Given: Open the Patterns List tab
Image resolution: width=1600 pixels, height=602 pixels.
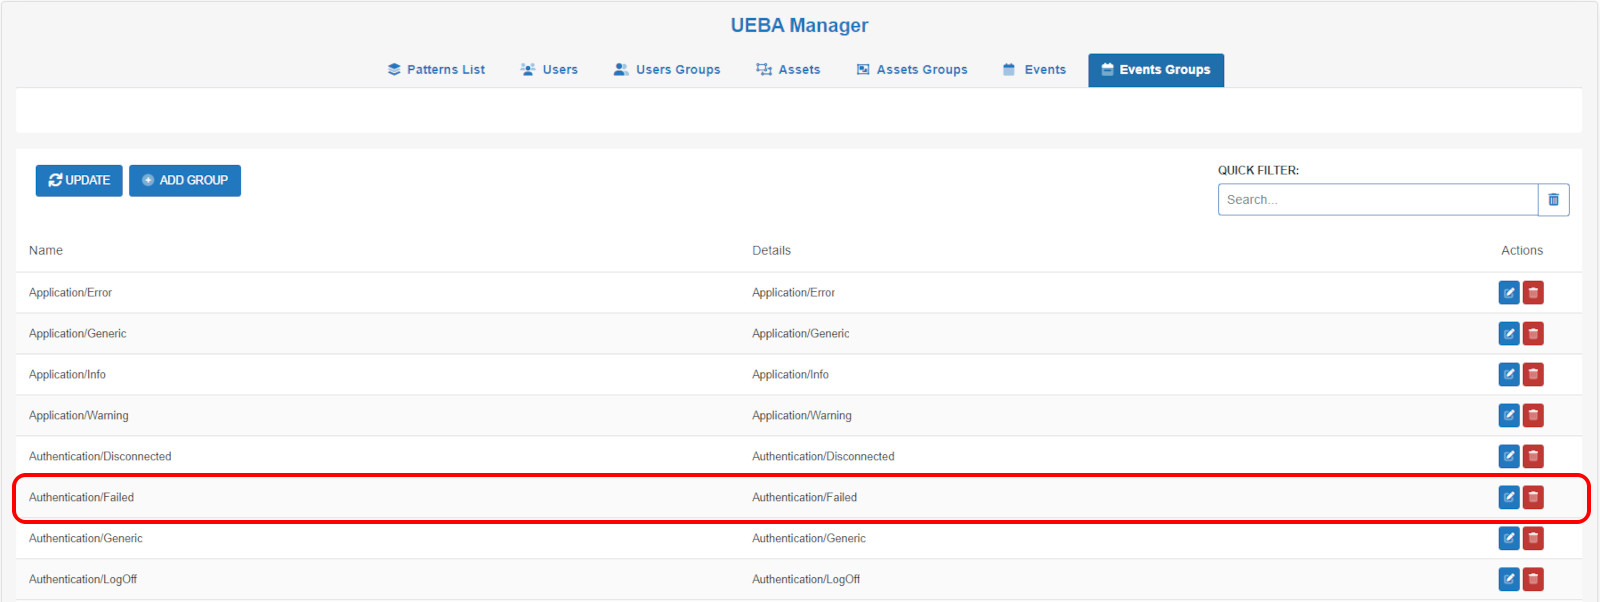Looking at the screenshot, I should 436,70.
